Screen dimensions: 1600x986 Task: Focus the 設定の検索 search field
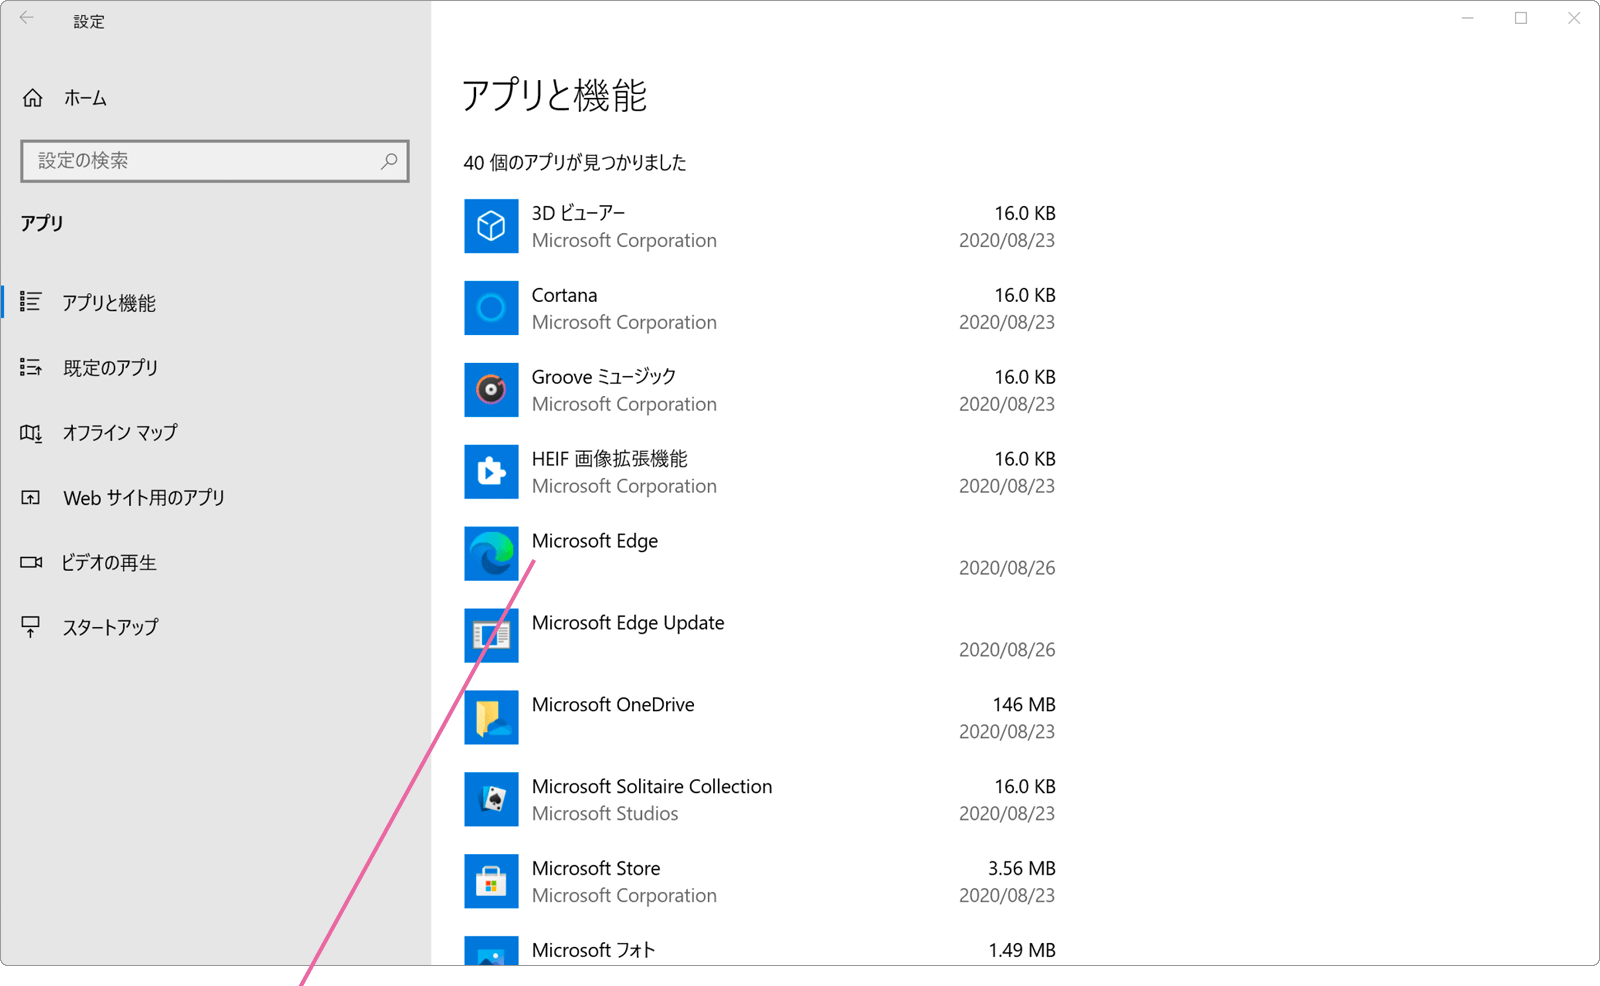pyautogui.click(x=215, y=161)
